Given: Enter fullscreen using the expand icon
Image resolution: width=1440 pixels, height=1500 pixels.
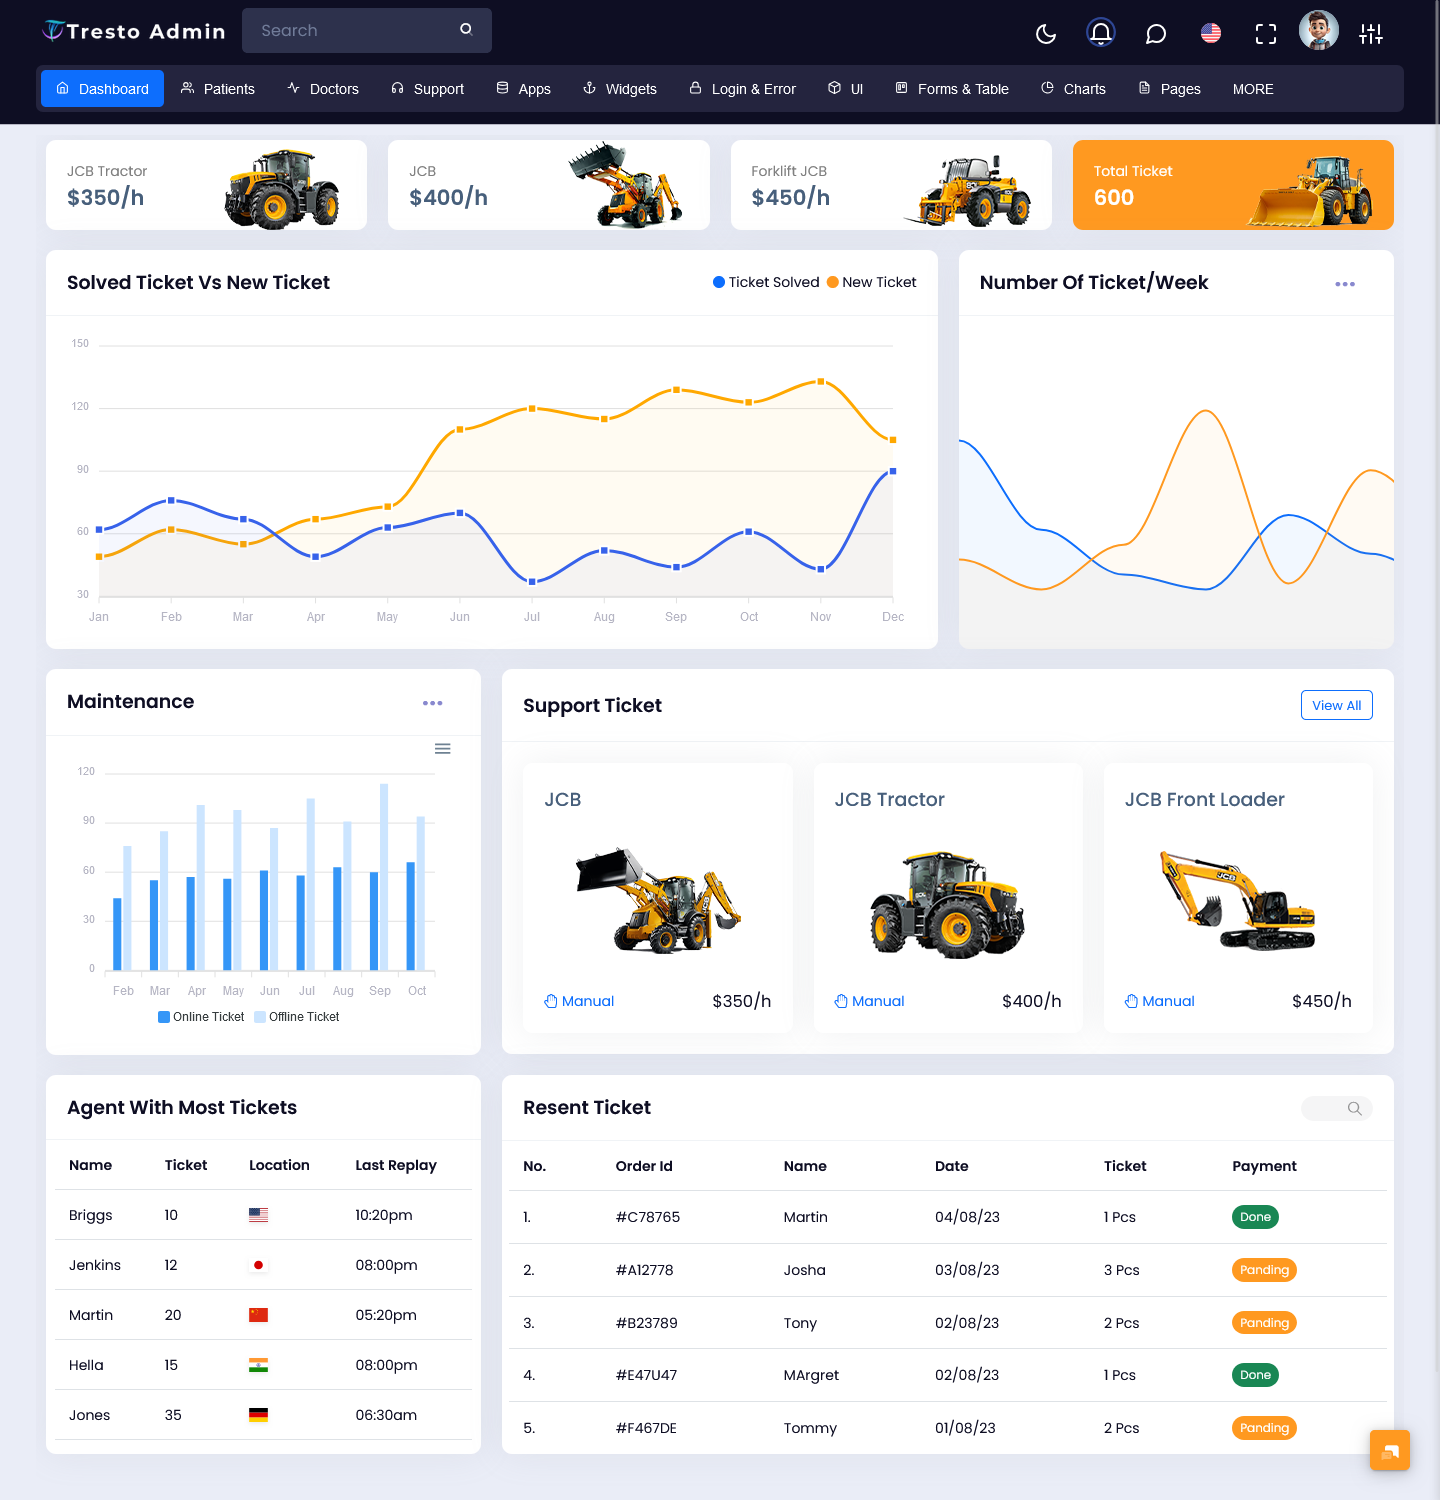Looking at the screenshot, I should coord(1265,33).
